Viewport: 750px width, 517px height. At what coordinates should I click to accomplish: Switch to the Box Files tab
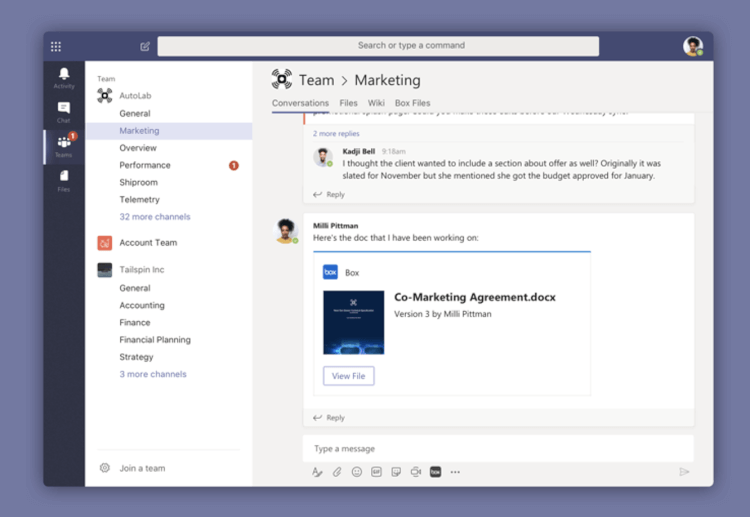tap(412, 103)
